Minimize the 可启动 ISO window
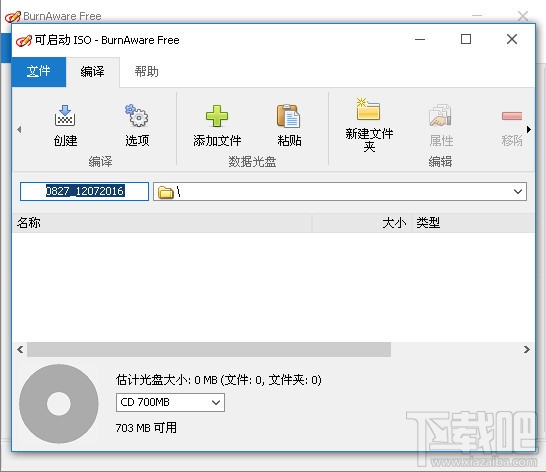The height and width of the screenshot is (472, 546). point(420,39)
